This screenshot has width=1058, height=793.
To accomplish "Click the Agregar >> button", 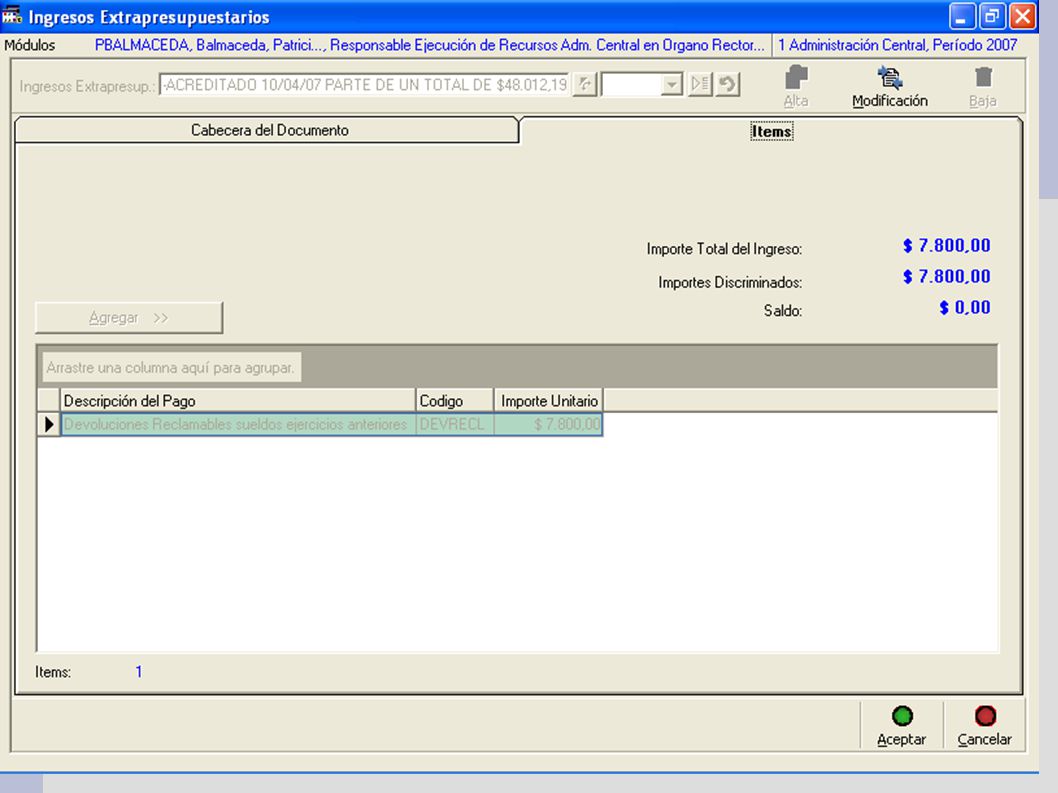I will coord(129,317).
